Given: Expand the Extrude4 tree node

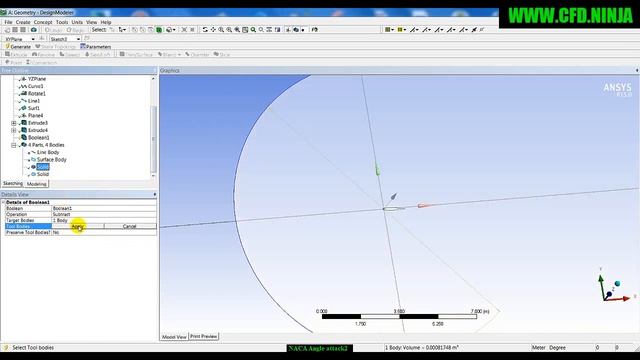Looking at the screenshot, I should 14,130.
